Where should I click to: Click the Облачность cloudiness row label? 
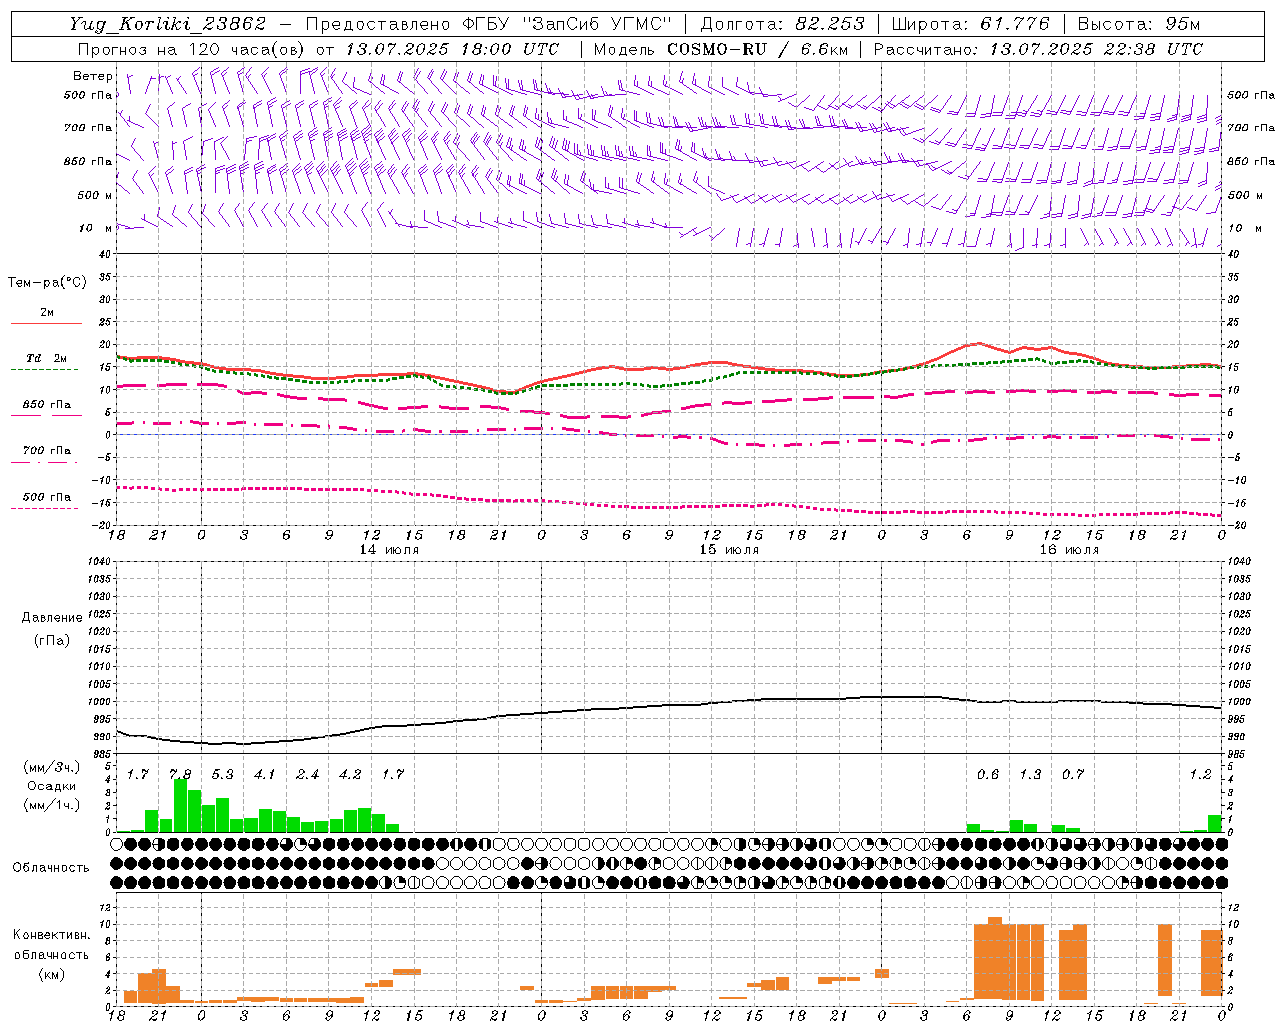pyautogui.click(x=51, y=867)
